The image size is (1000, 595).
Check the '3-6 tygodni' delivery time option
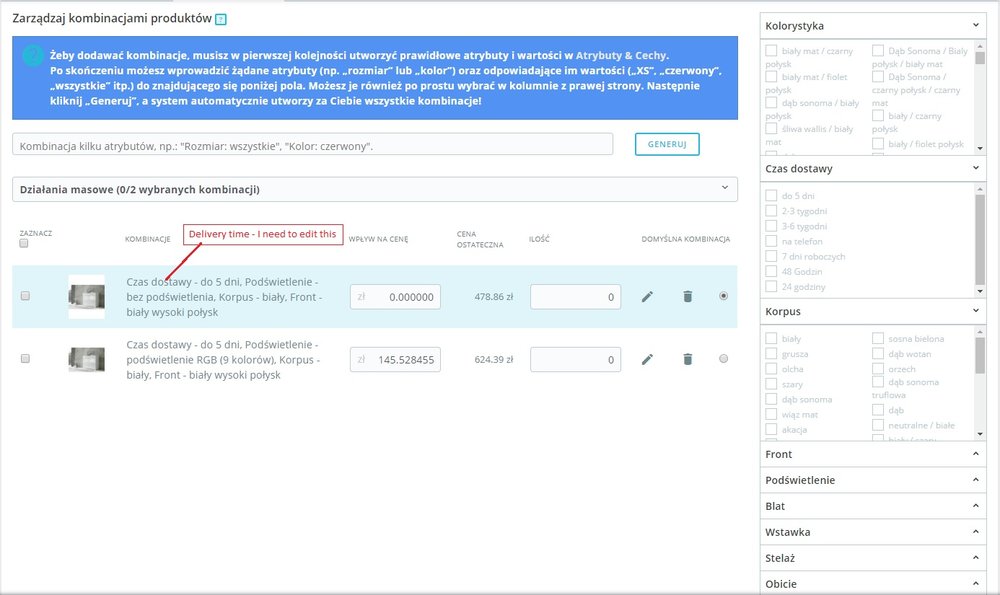771,226
